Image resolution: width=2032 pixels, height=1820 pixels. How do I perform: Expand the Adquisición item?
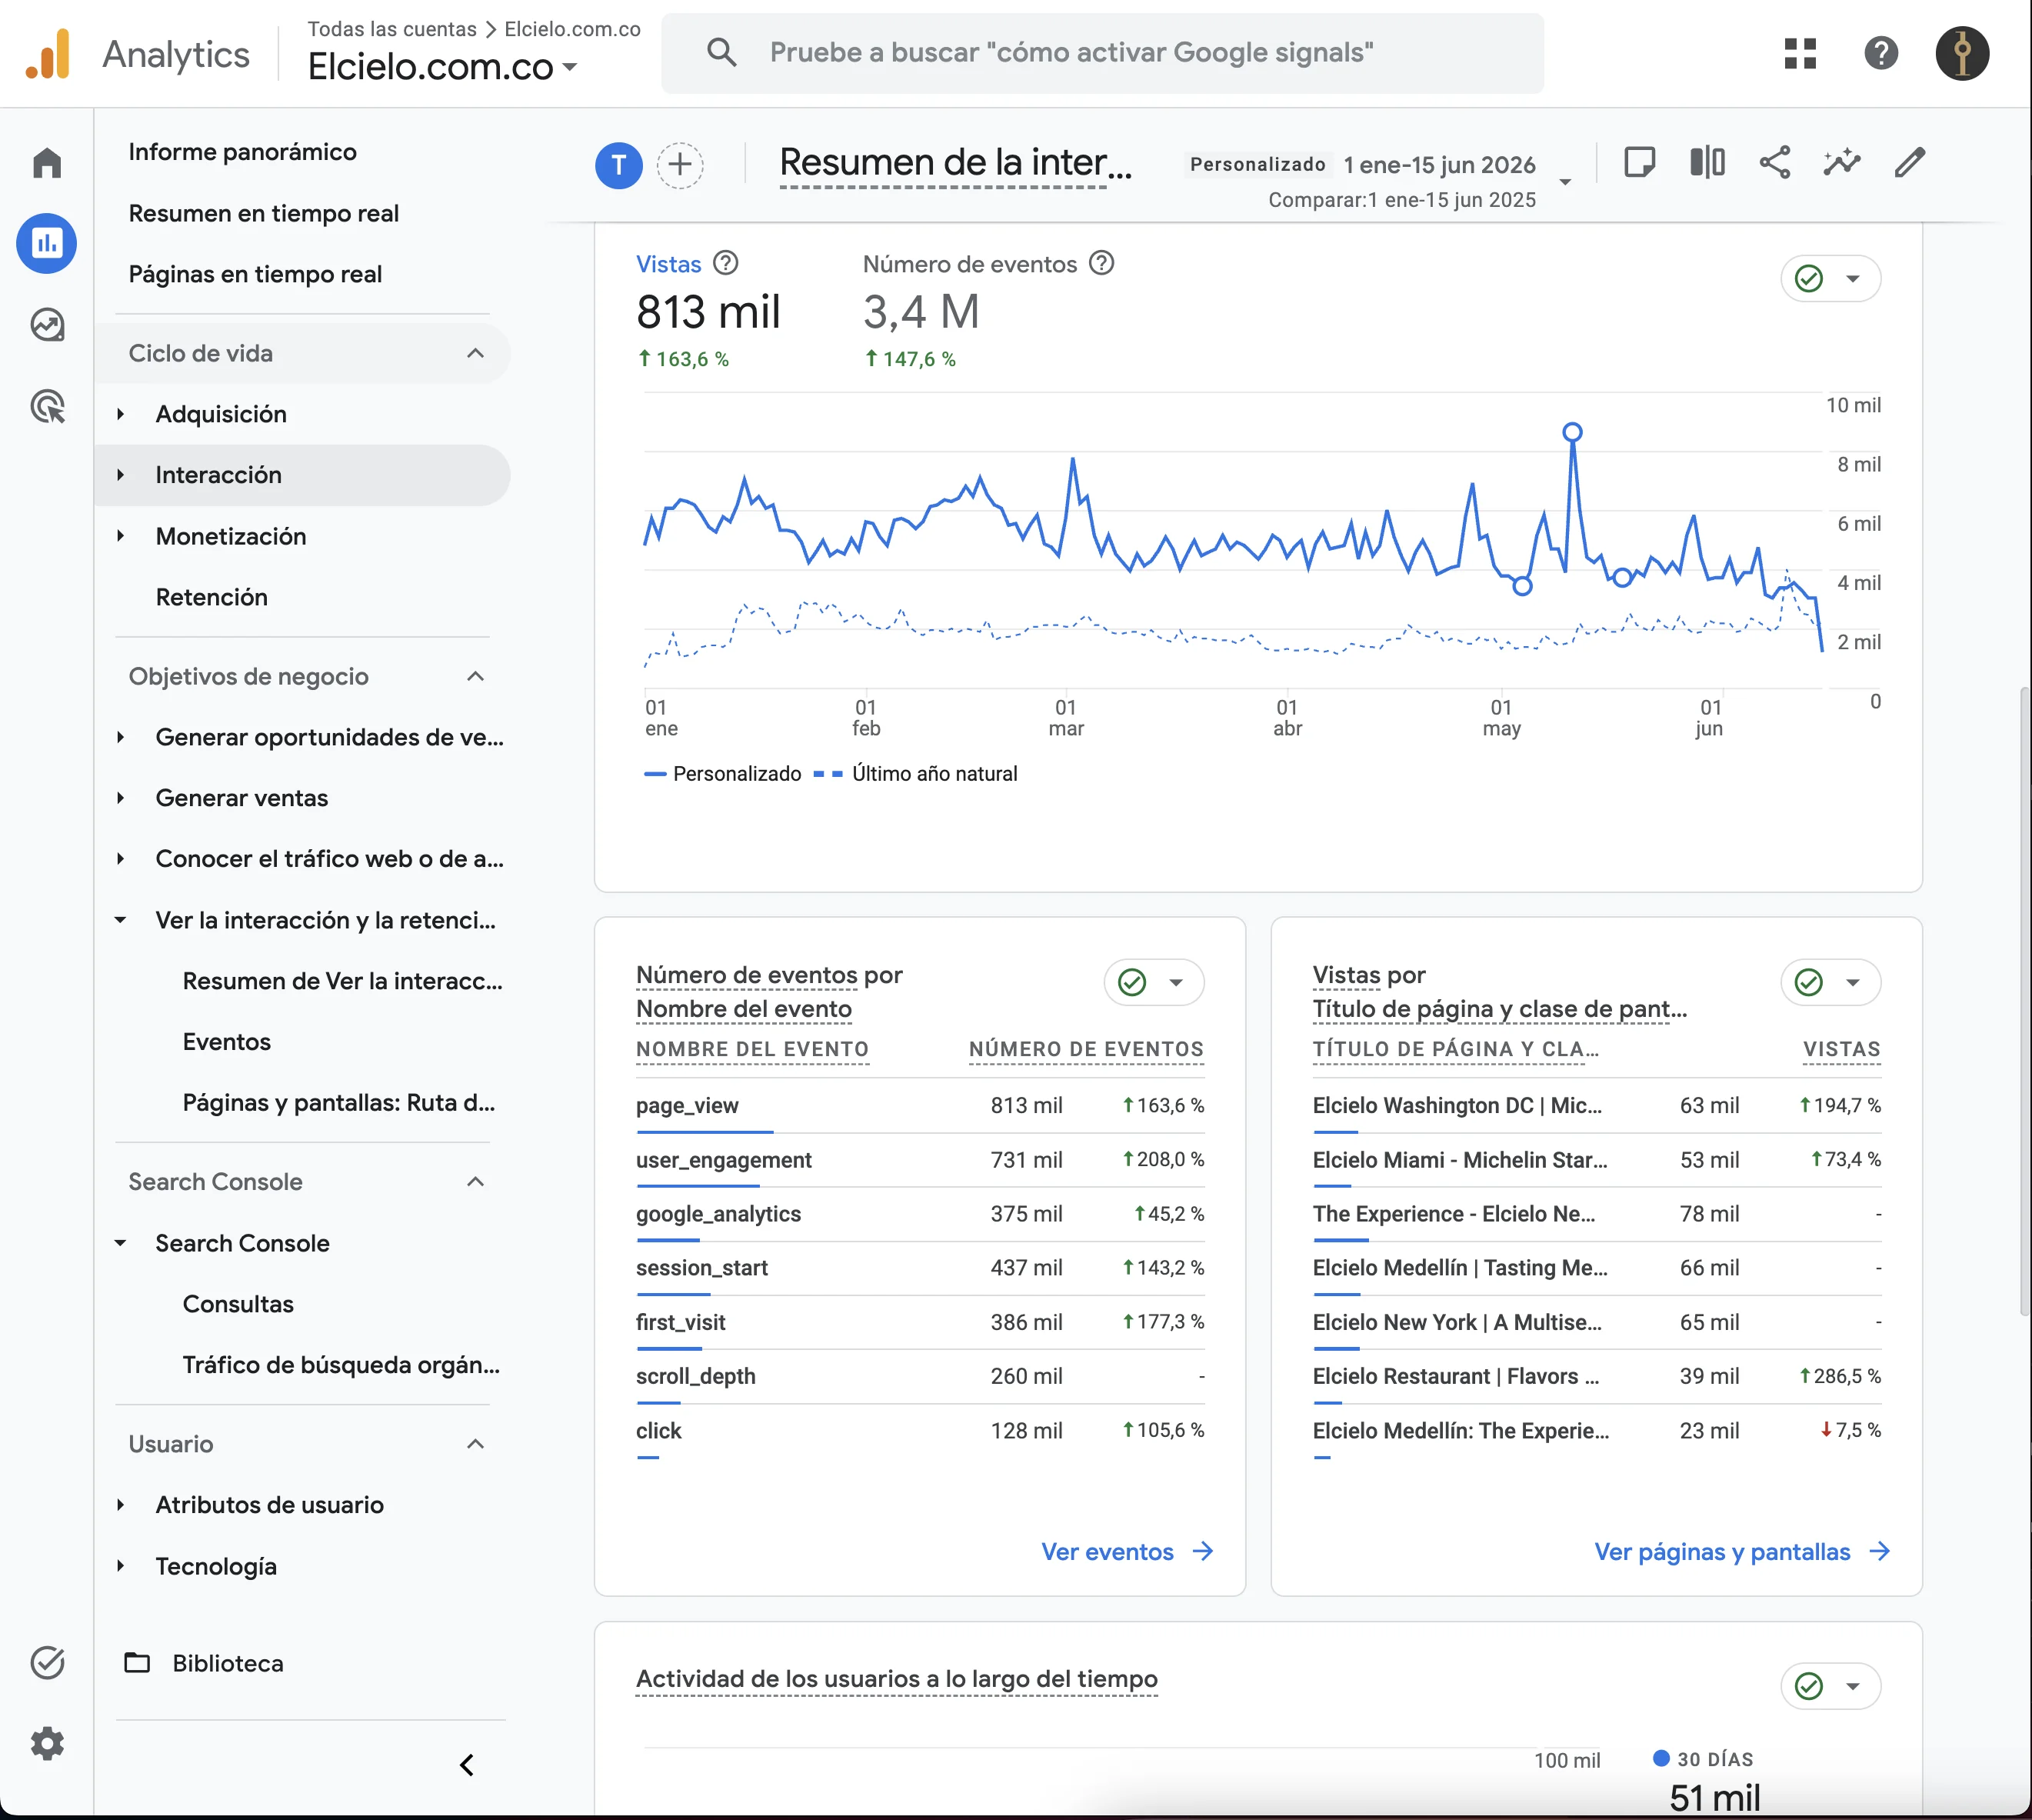(121, 414)
